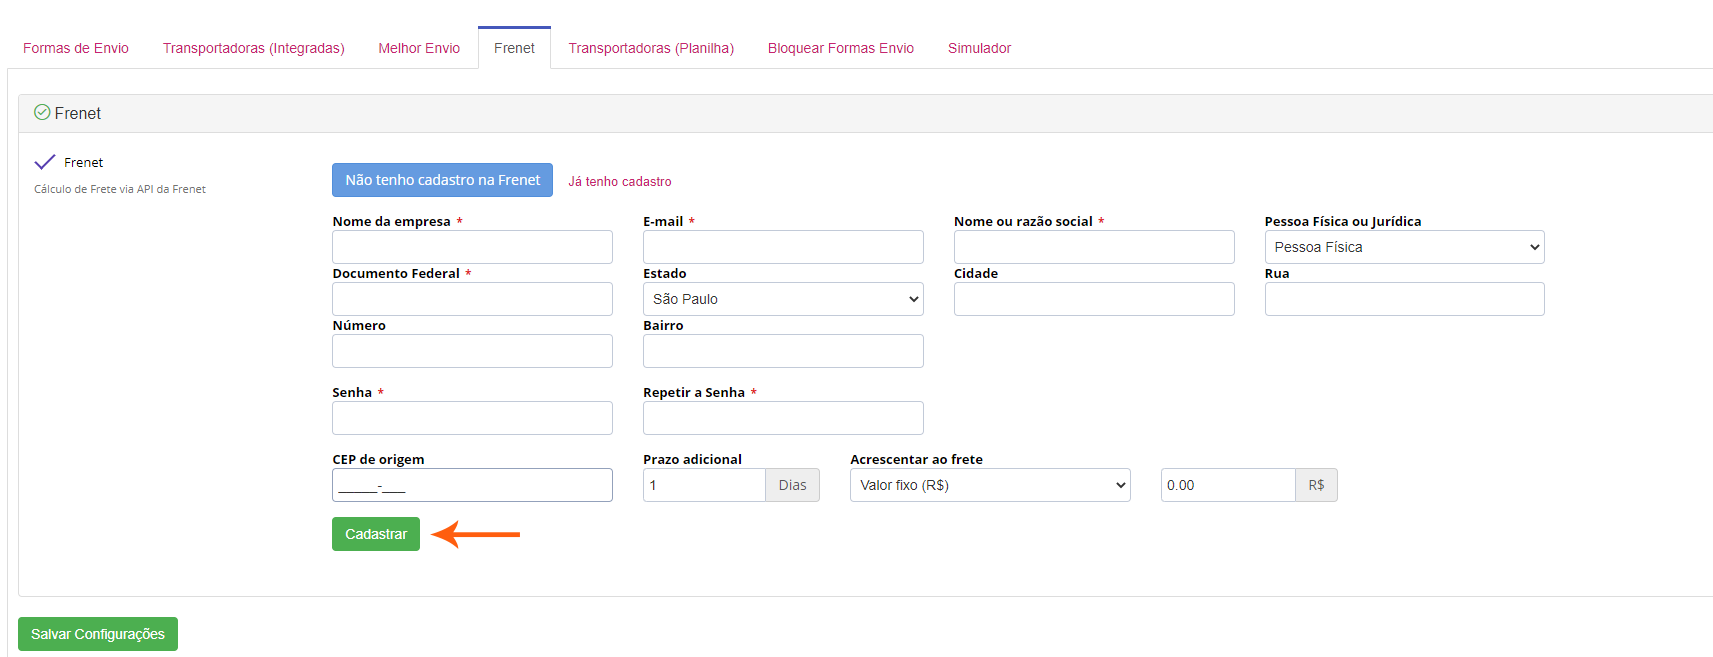The height and width of the screenshot is (657, 1713).
Task: Toggle the Frenet checkmark in sidebar
Action: 45,162
